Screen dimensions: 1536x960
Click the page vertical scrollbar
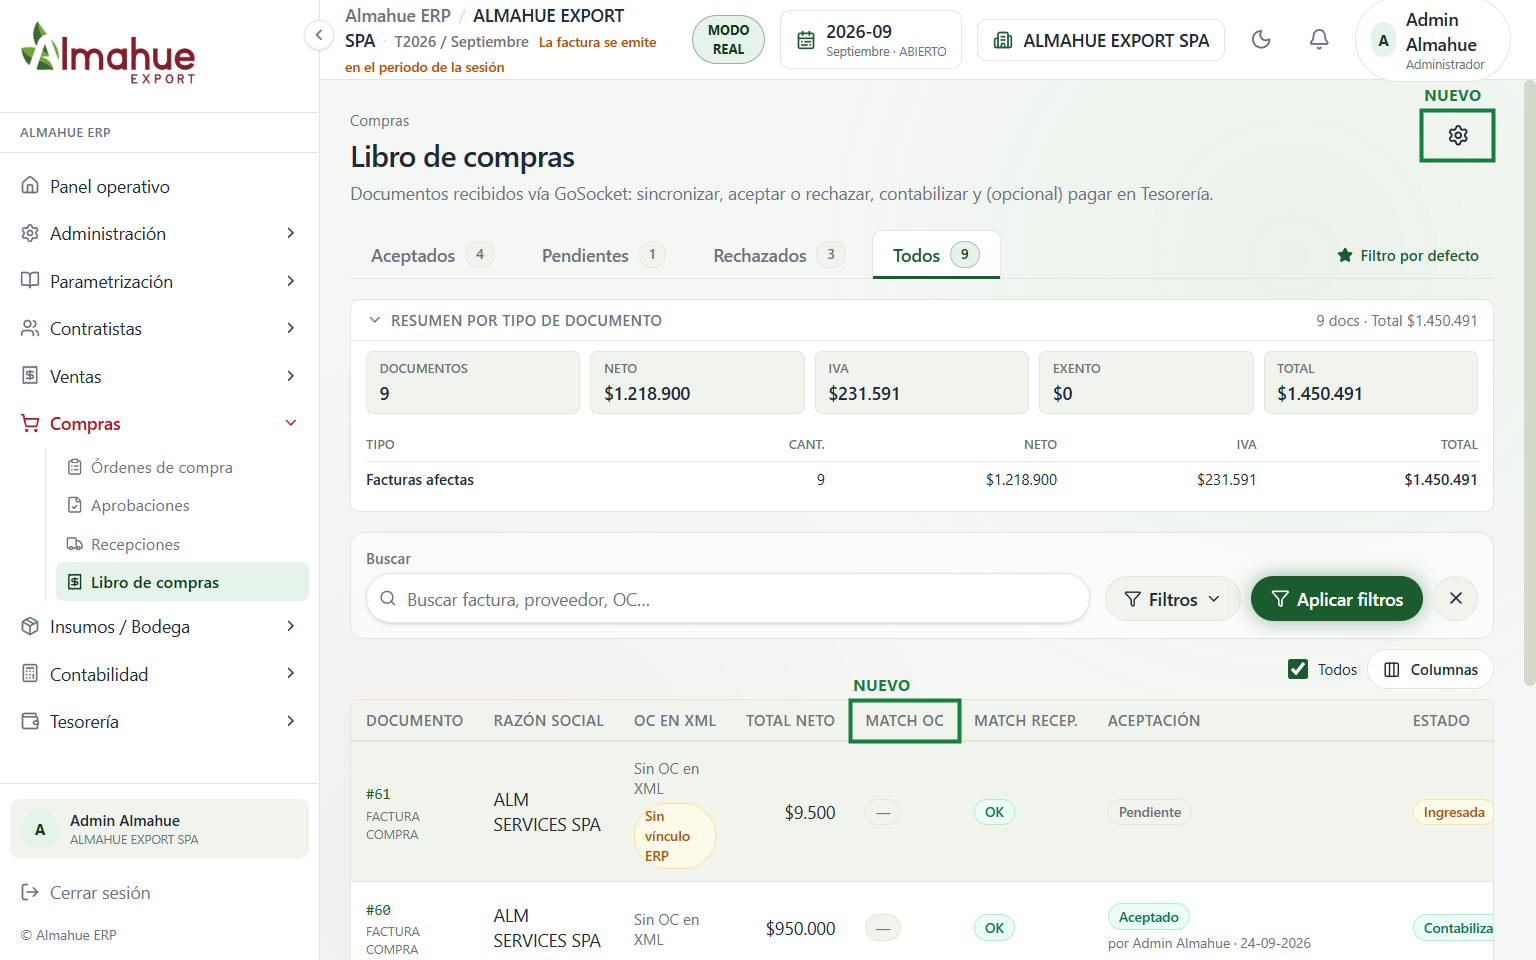click(1529, 384)
